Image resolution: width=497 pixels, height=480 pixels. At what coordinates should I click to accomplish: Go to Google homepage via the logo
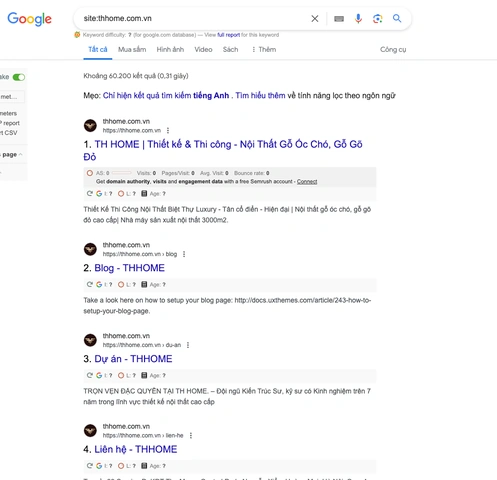(29, 19)
